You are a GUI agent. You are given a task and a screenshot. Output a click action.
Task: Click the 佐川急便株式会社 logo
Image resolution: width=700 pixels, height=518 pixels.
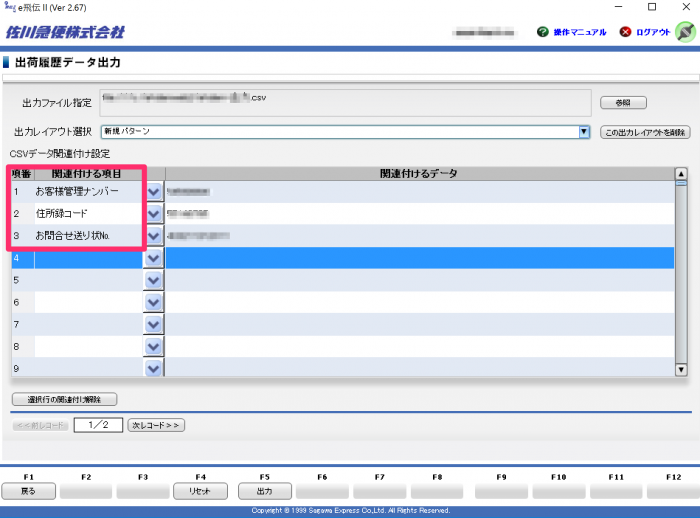tap(65, 32)
